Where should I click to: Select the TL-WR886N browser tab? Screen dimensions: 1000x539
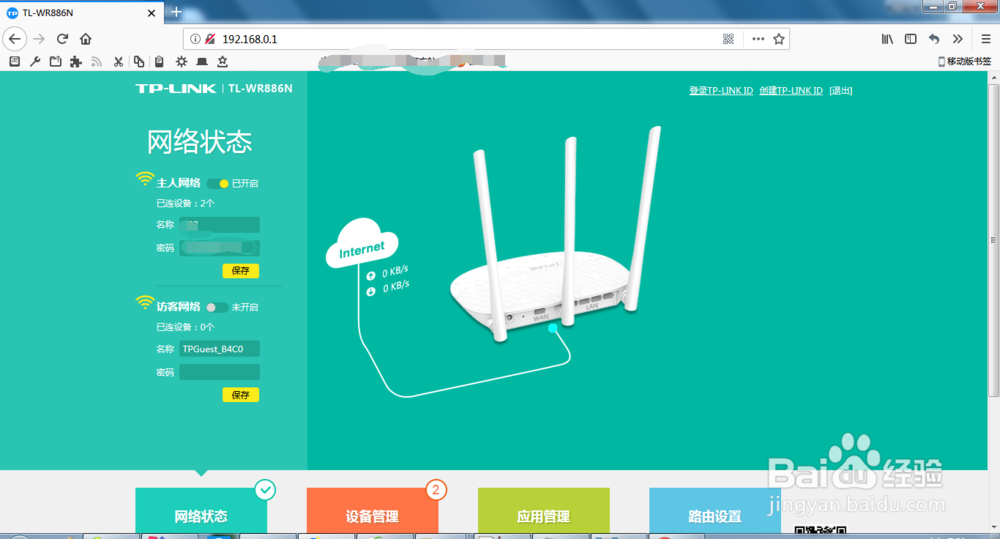click(x=81, y=13)
